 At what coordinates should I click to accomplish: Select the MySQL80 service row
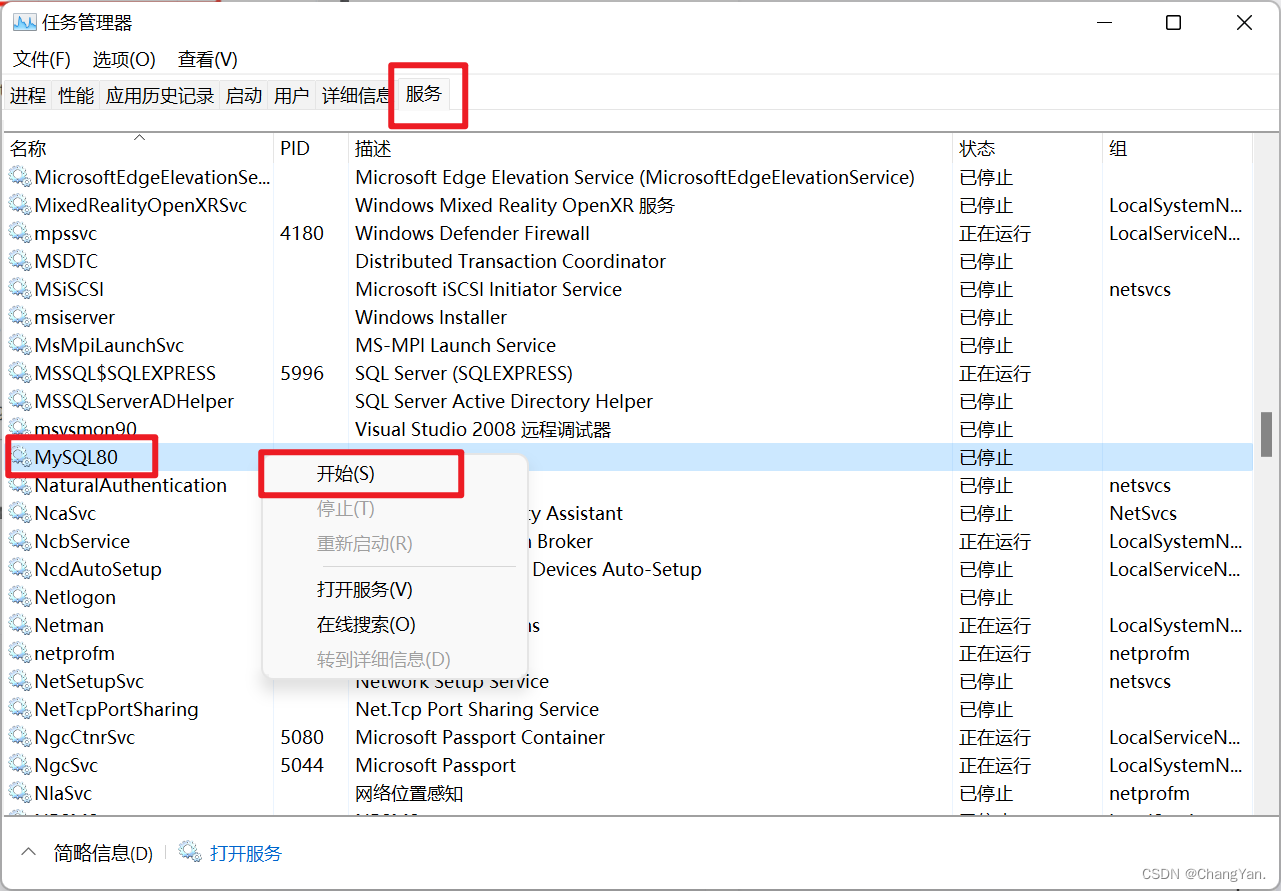[628, 458]
